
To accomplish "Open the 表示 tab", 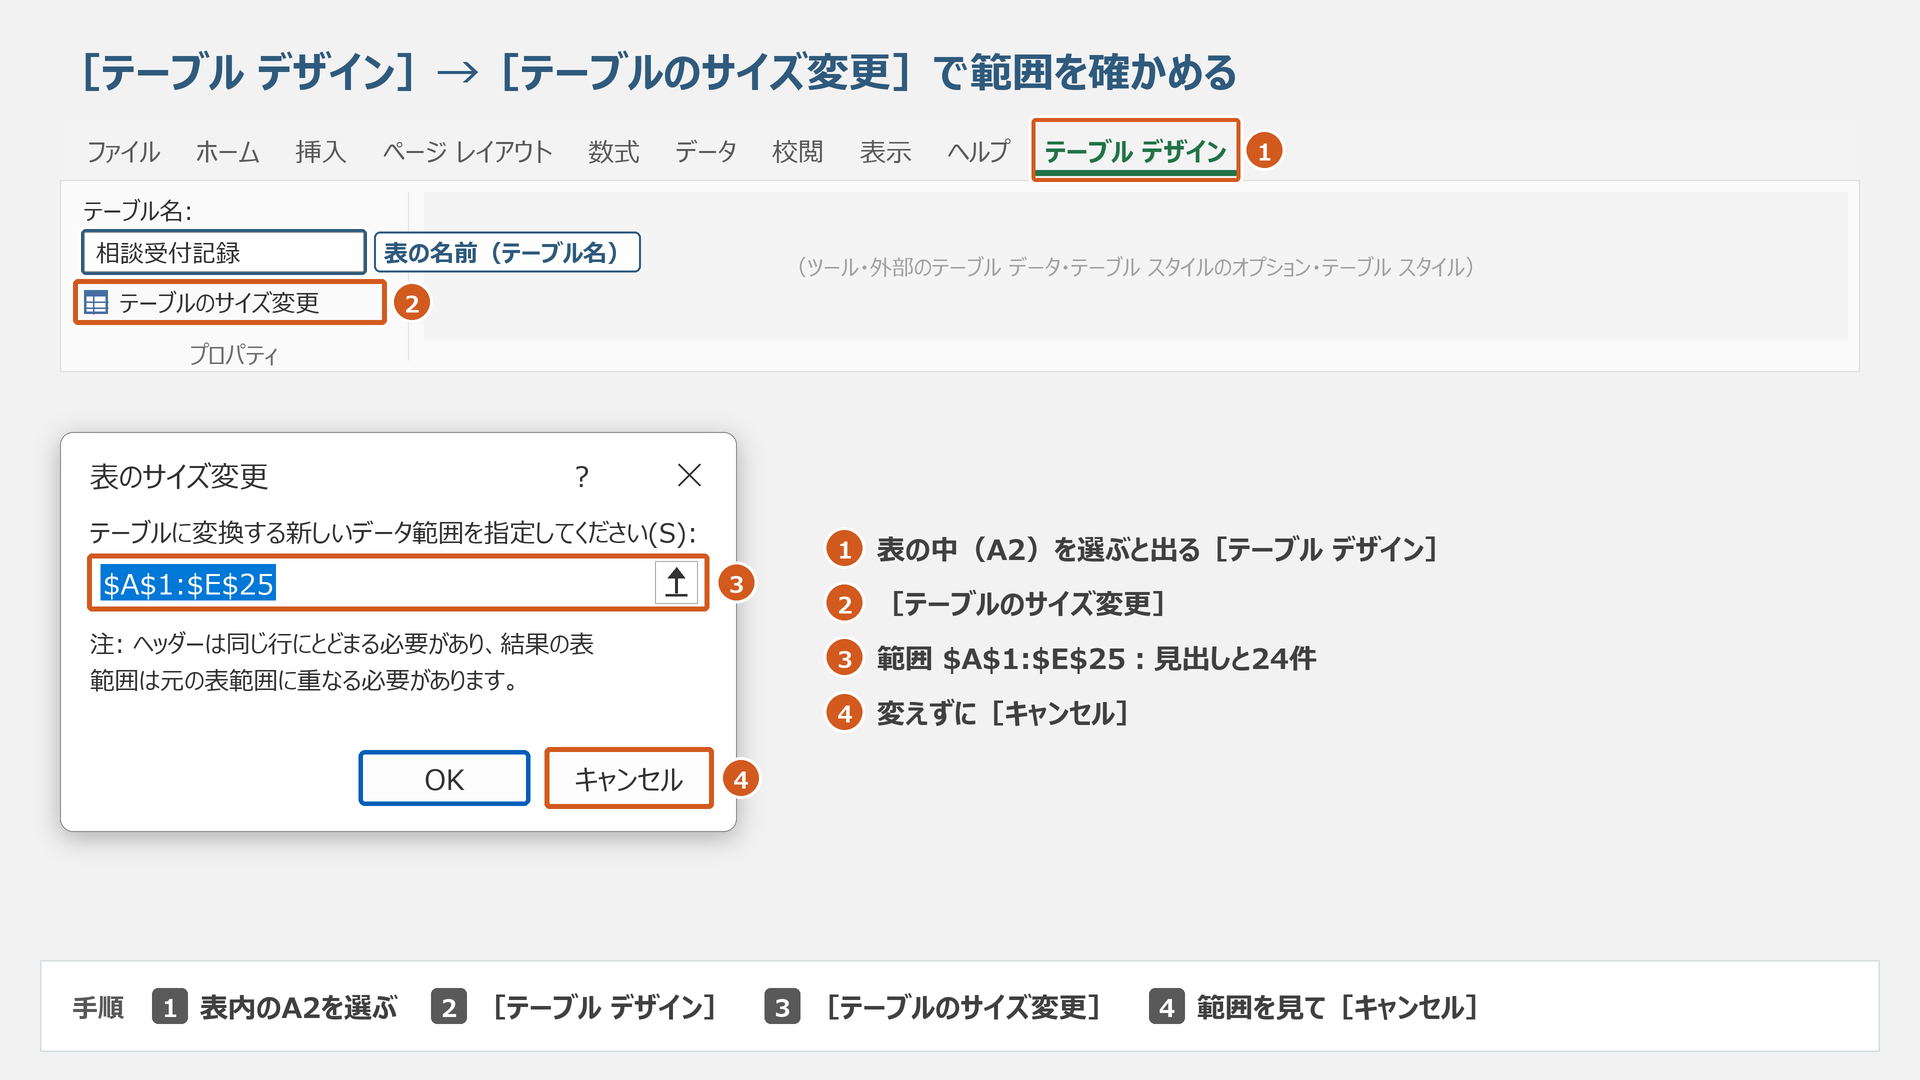I will 885,152.
